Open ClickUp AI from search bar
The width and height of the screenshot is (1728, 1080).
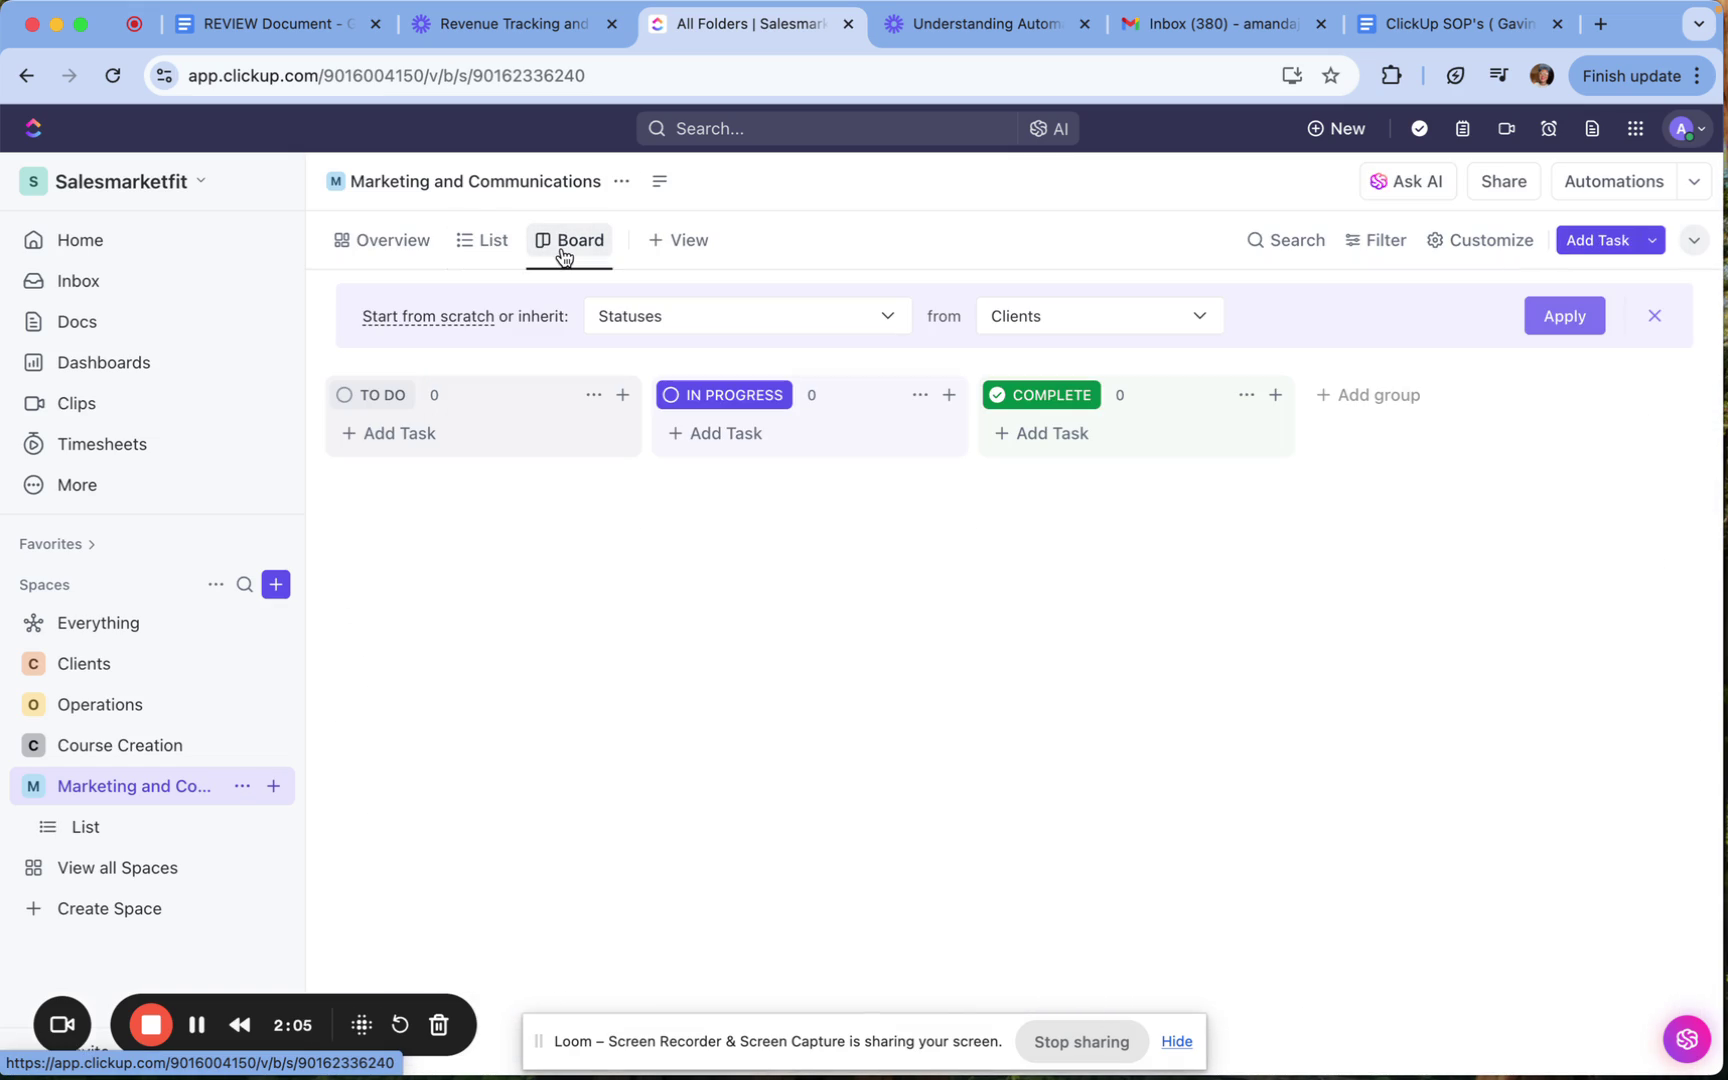click(1049, 128)
